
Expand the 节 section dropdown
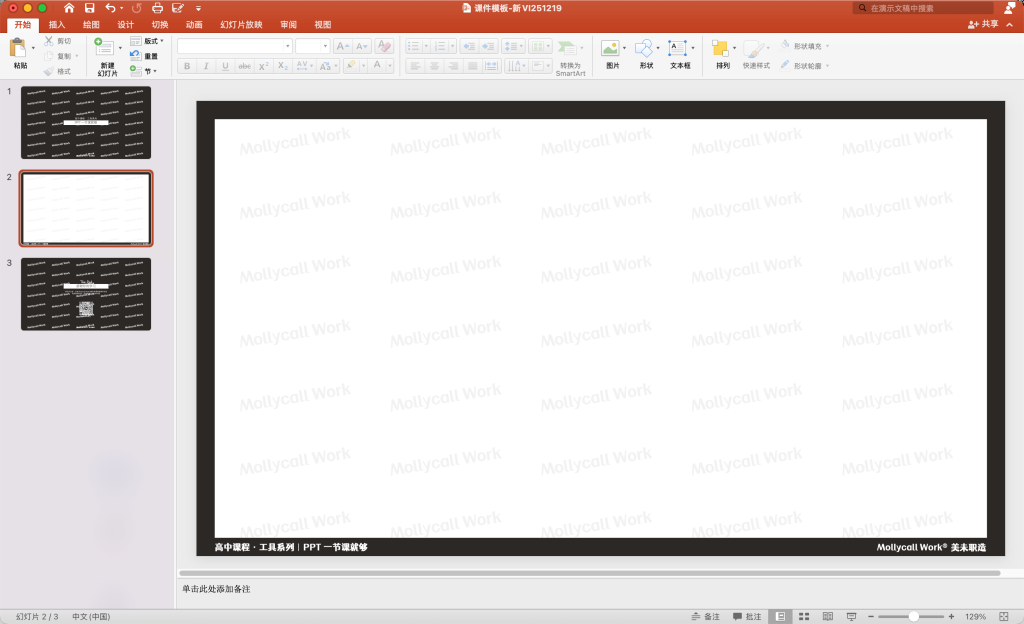tap(150, 71)
